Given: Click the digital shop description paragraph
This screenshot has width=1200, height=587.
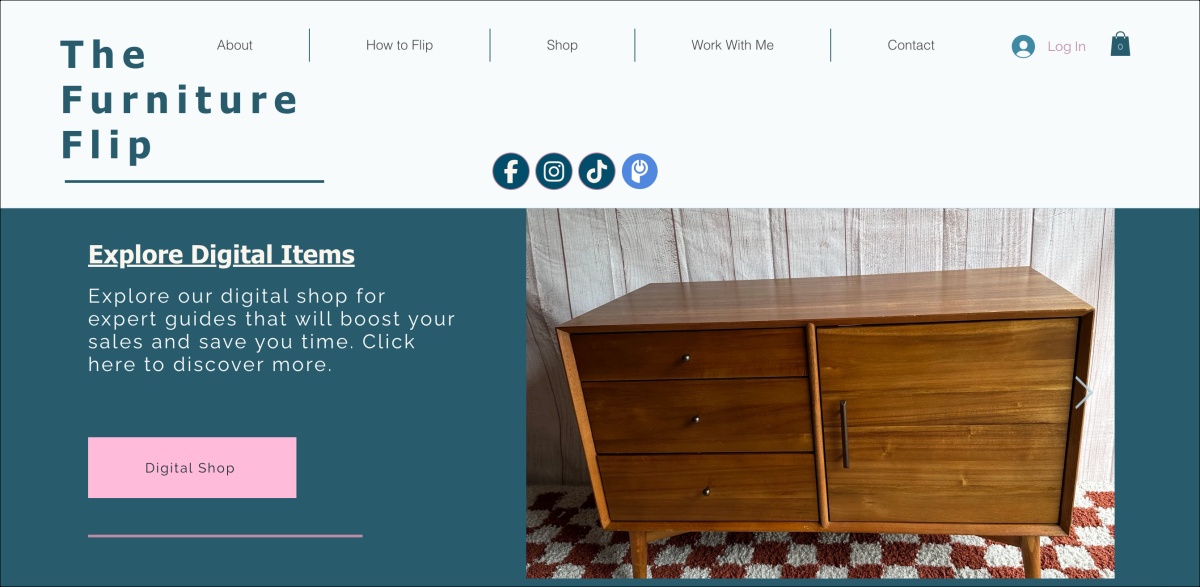Looking at the screenshot, I should click(272, 330).
